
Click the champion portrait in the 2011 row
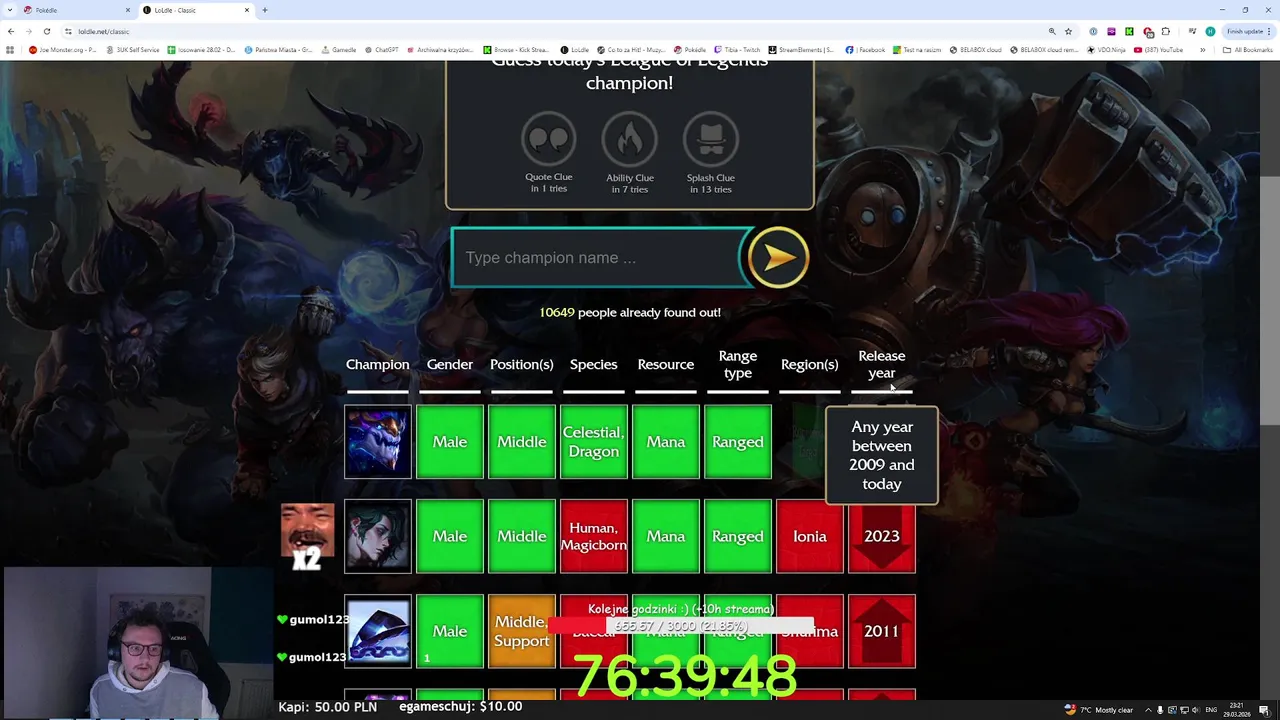click(378, 631)
